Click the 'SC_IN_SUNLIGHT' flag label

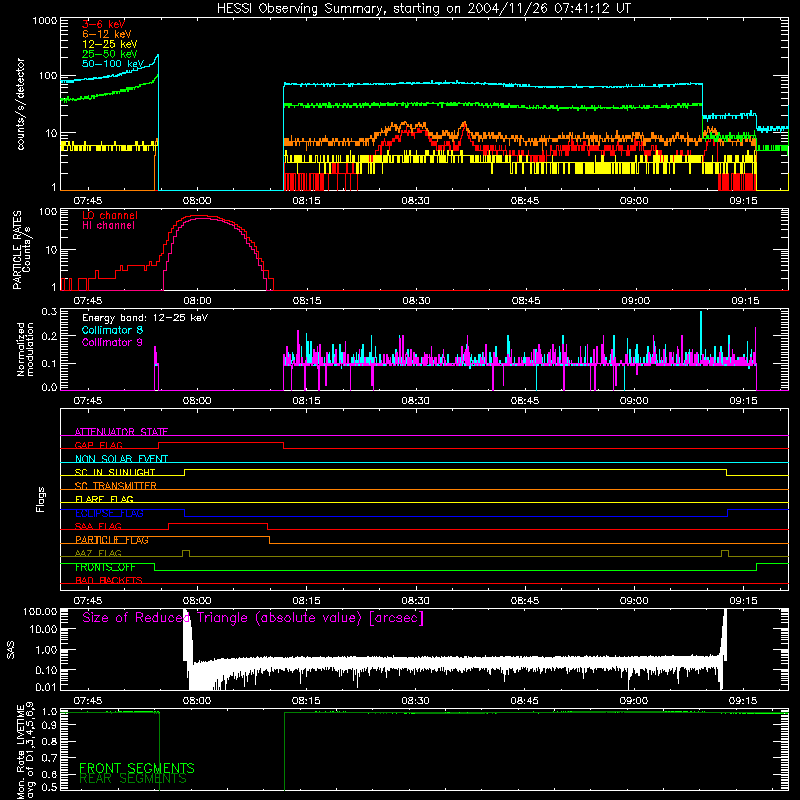(115, 472)
